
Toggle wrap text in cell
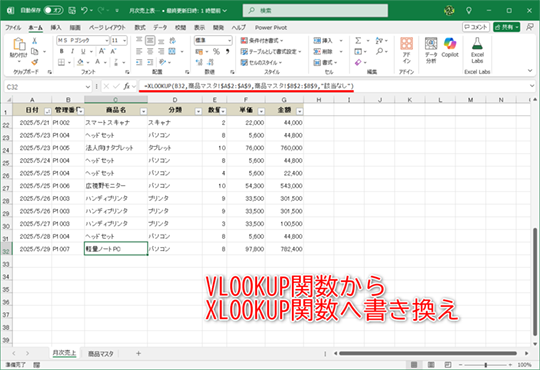click(x=173, y=41)
